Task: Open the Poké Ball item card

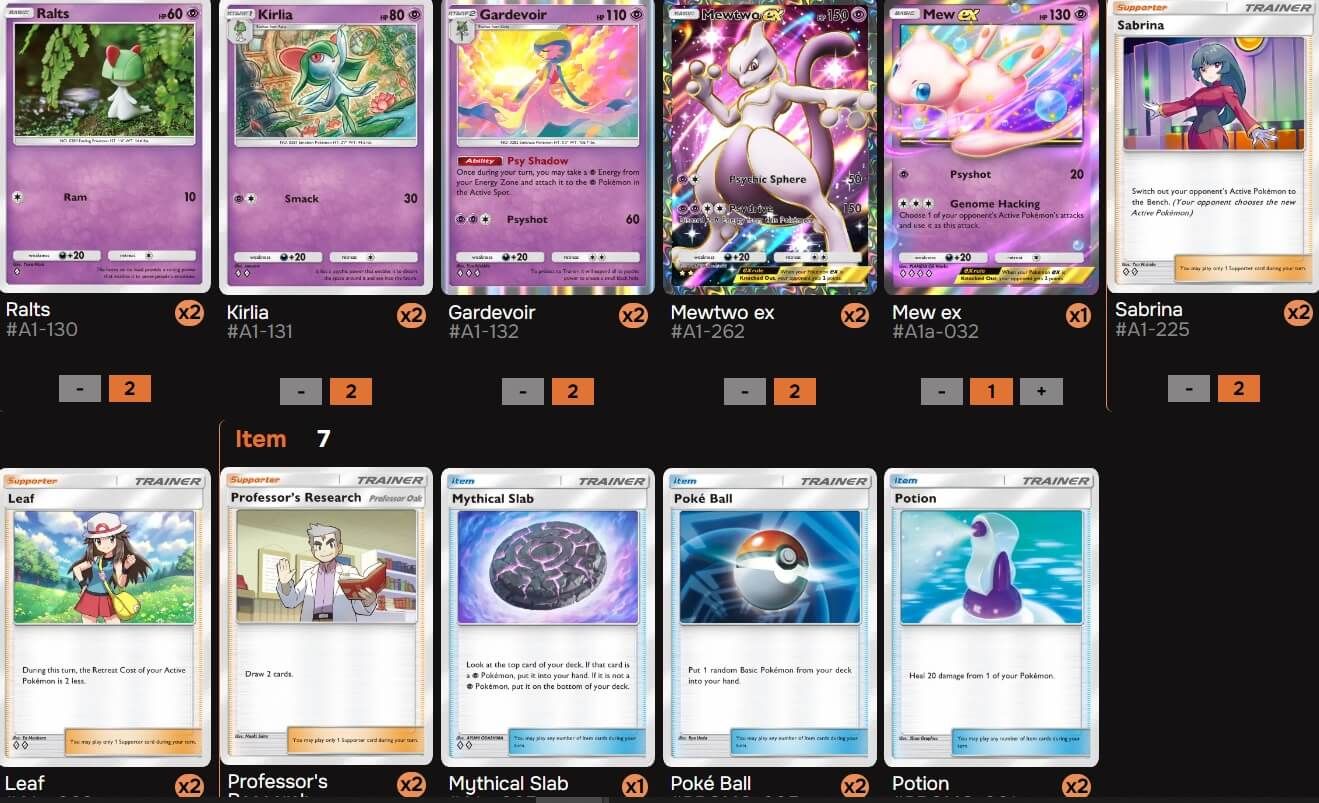Action: pyautogui.click(x=769, y=617)
